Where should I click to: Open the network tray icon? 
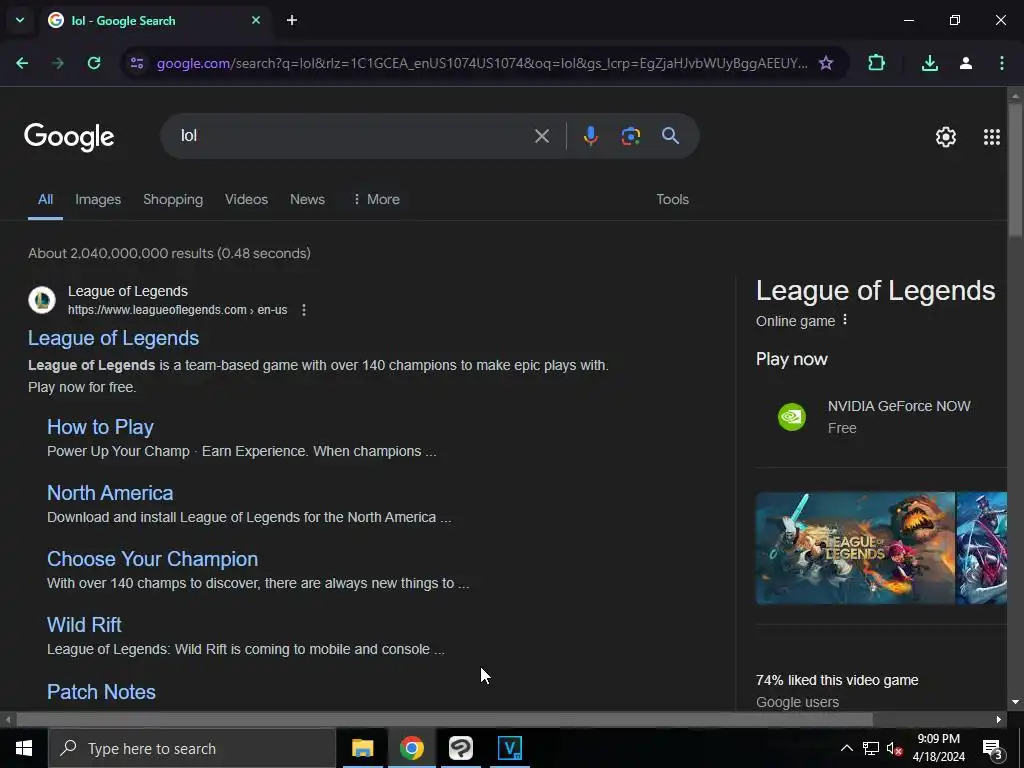tap(871, 748)
